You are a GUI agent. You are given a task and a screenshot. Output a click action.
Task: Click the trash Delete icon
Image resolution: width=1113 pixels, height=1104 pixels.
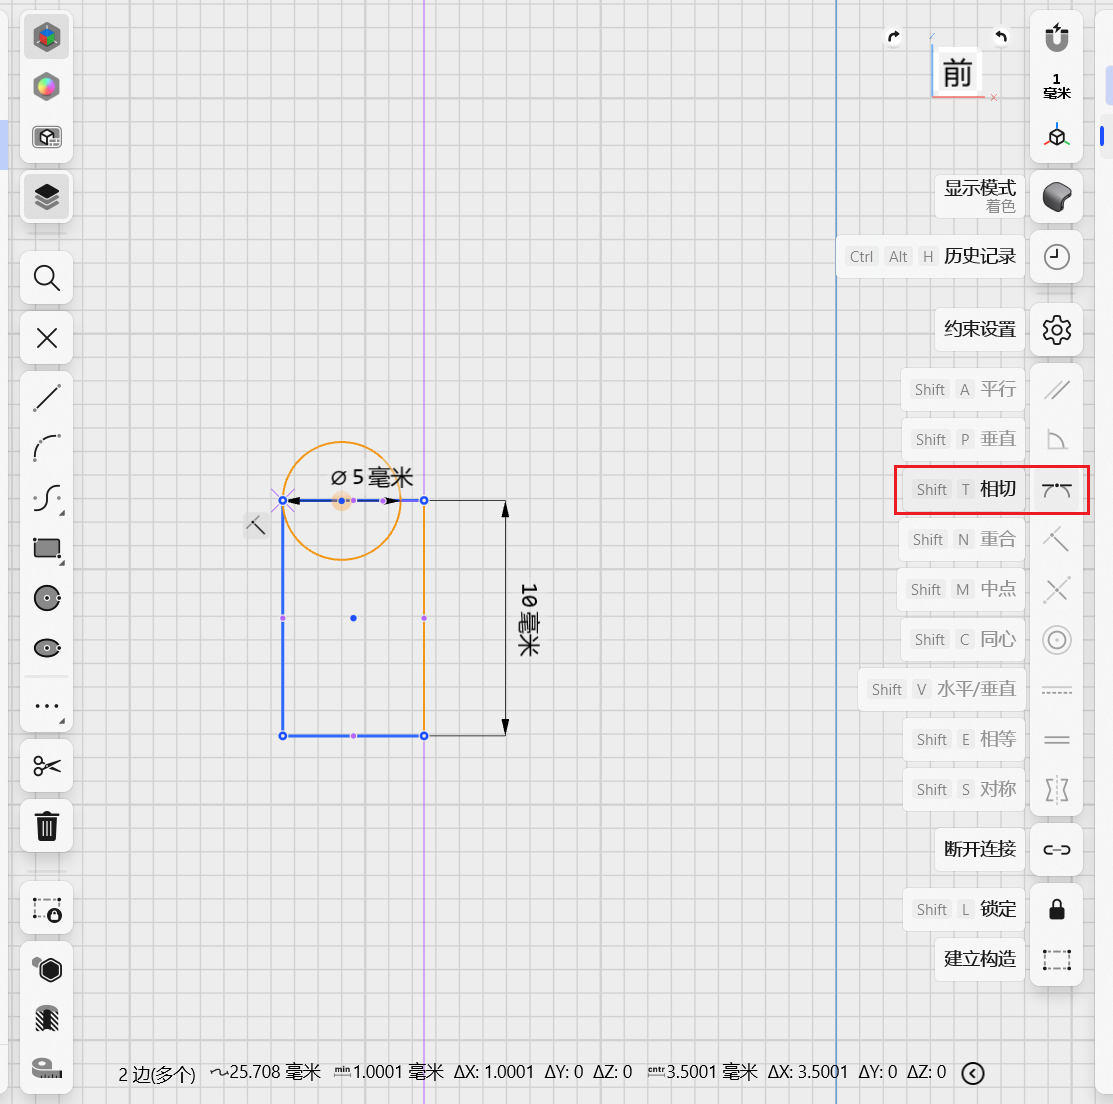coord(47,826)
